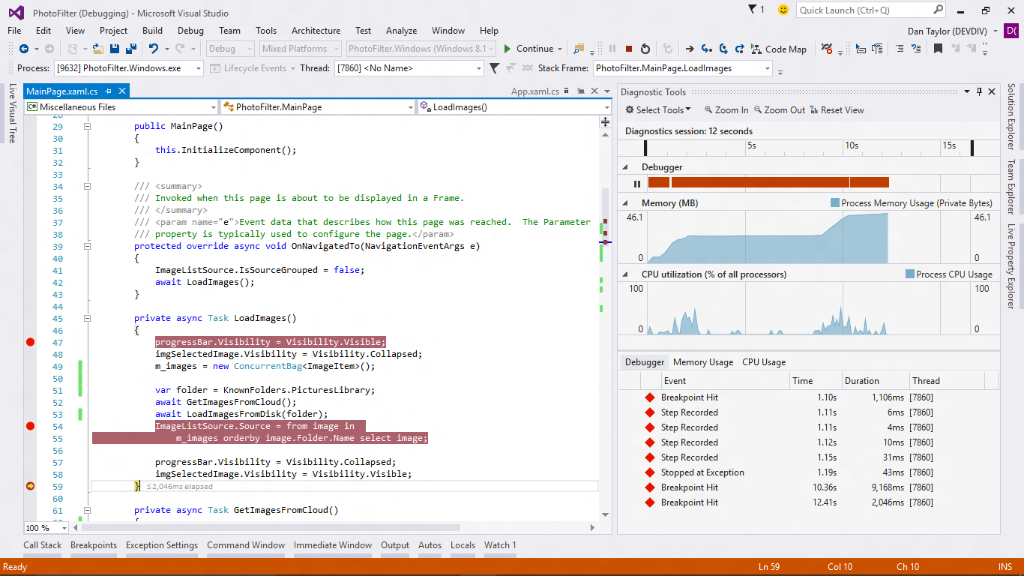Switch to the CPU Usage tab
Image resolution: width=1024 pixels, height=576 pixels.
pos(763,362)
